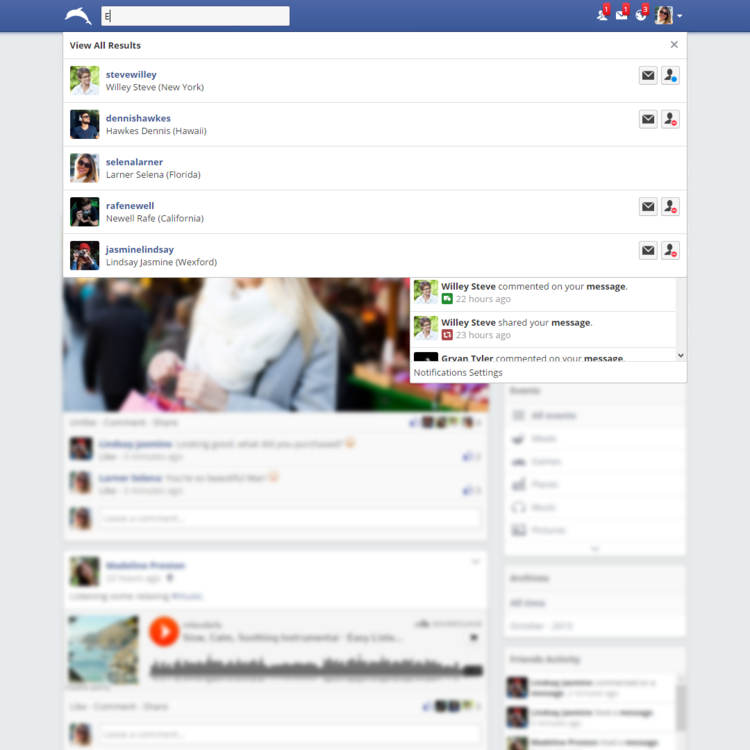Open jasminelindsay profile link
Viewport: 750px width, 750px height.
140,250
